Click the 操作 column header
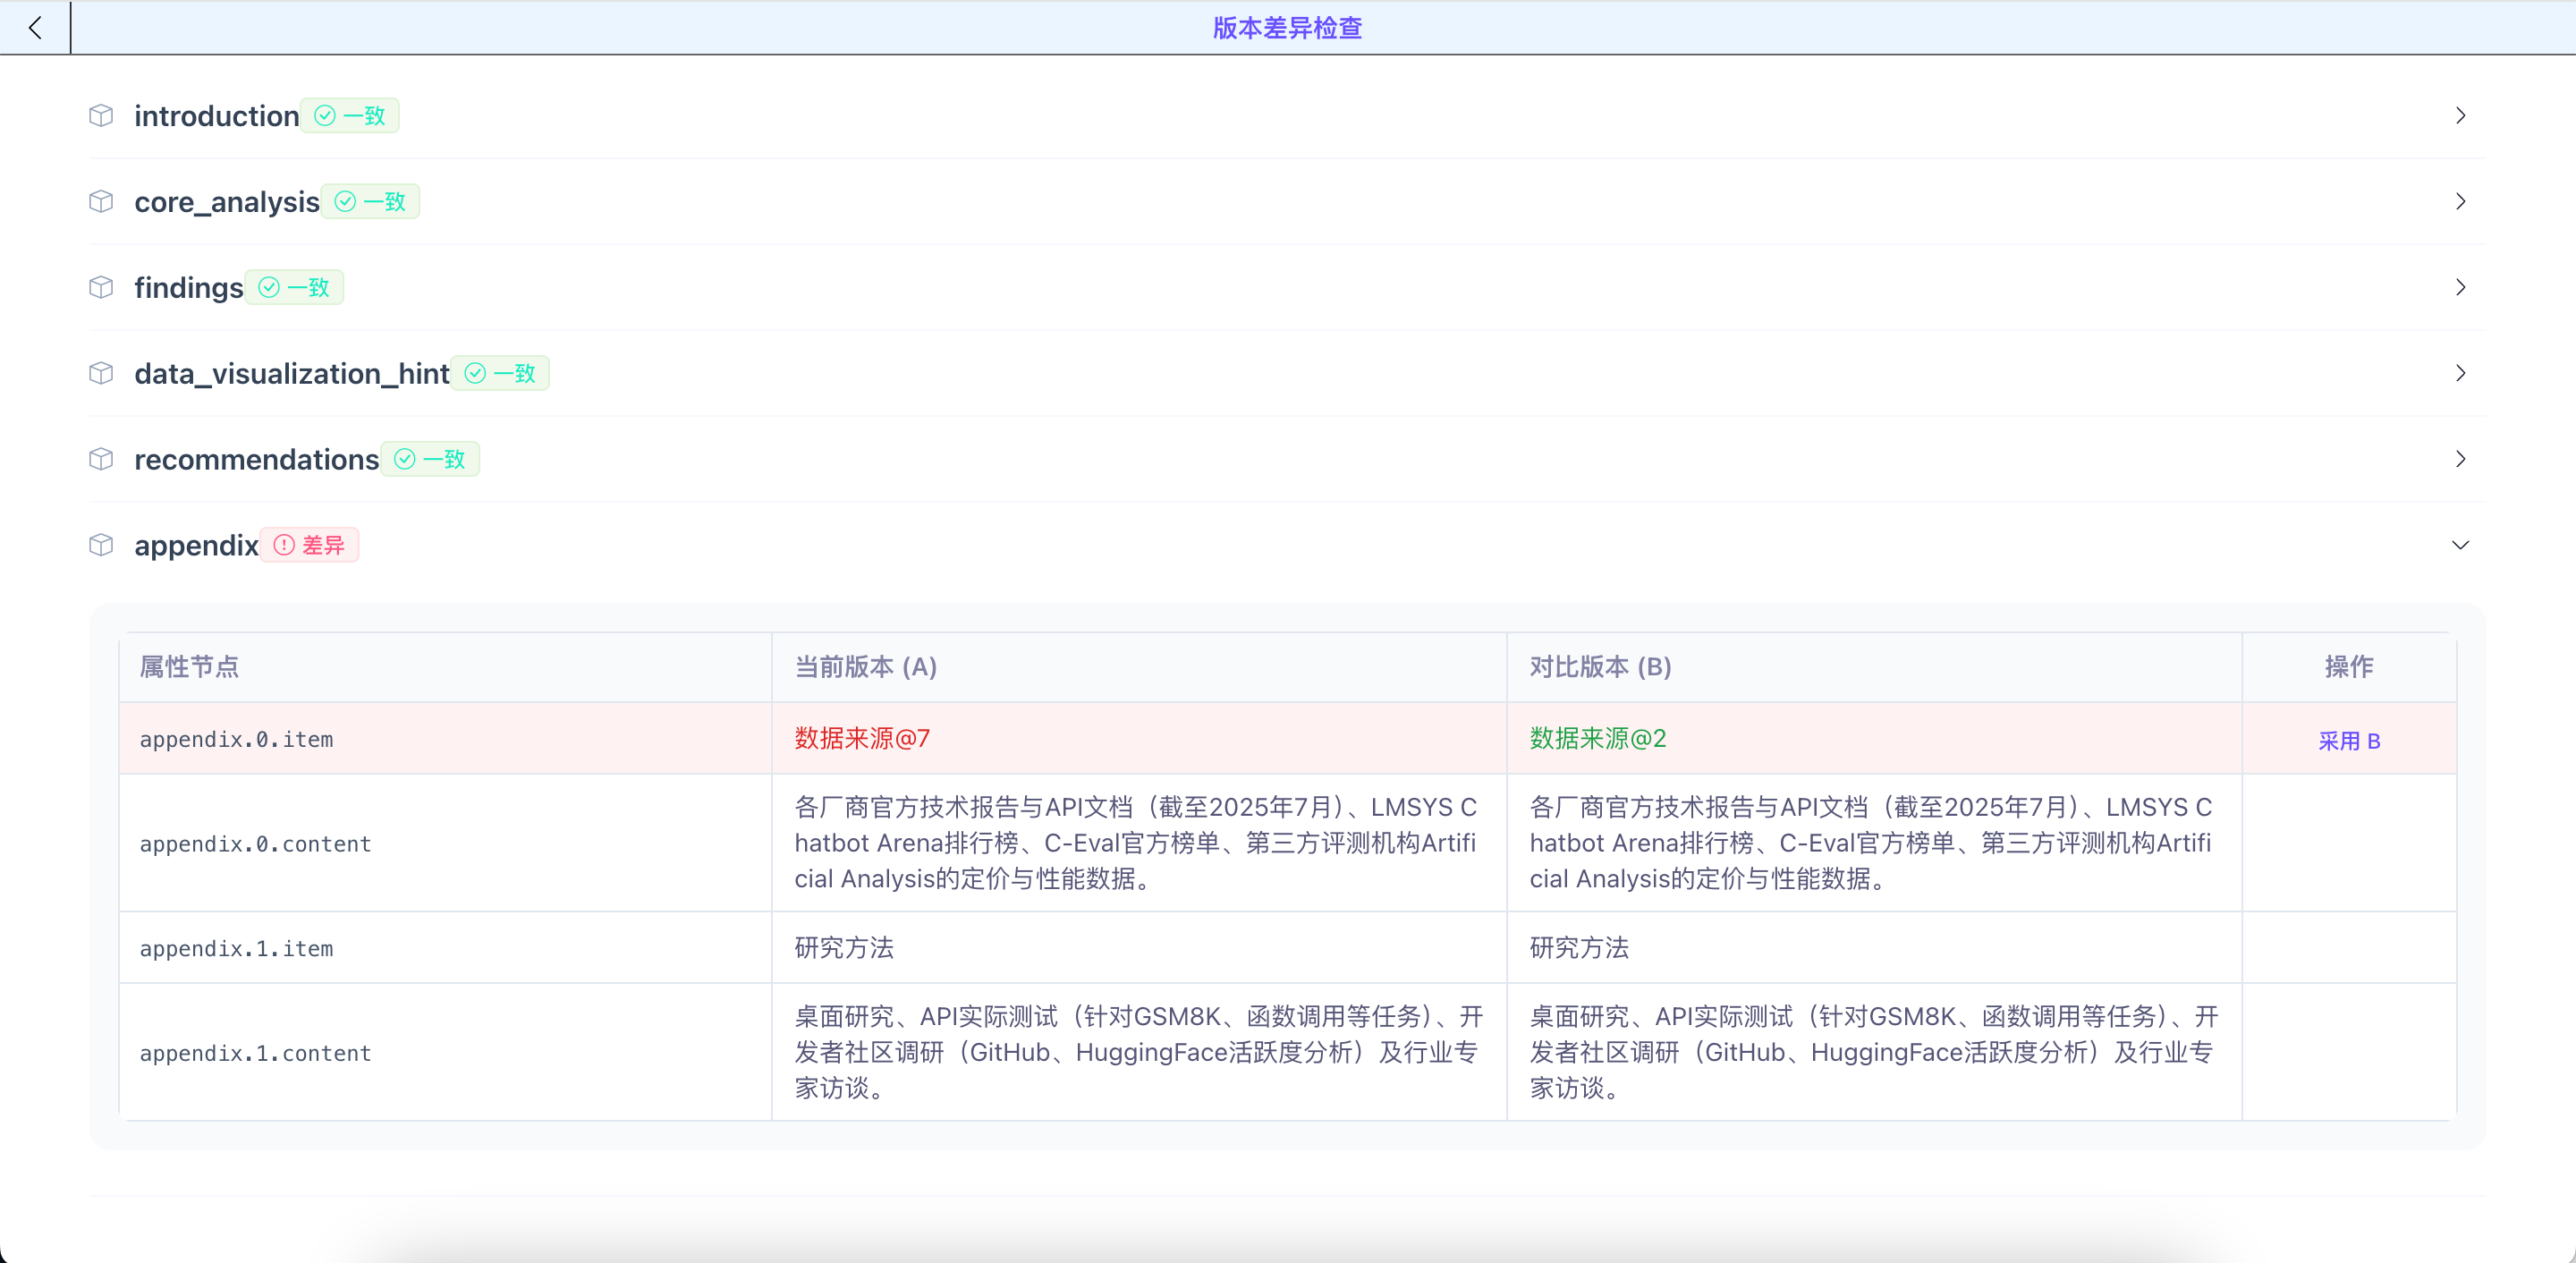Screen dimensions: 2576x1263 click(2349, 667)
